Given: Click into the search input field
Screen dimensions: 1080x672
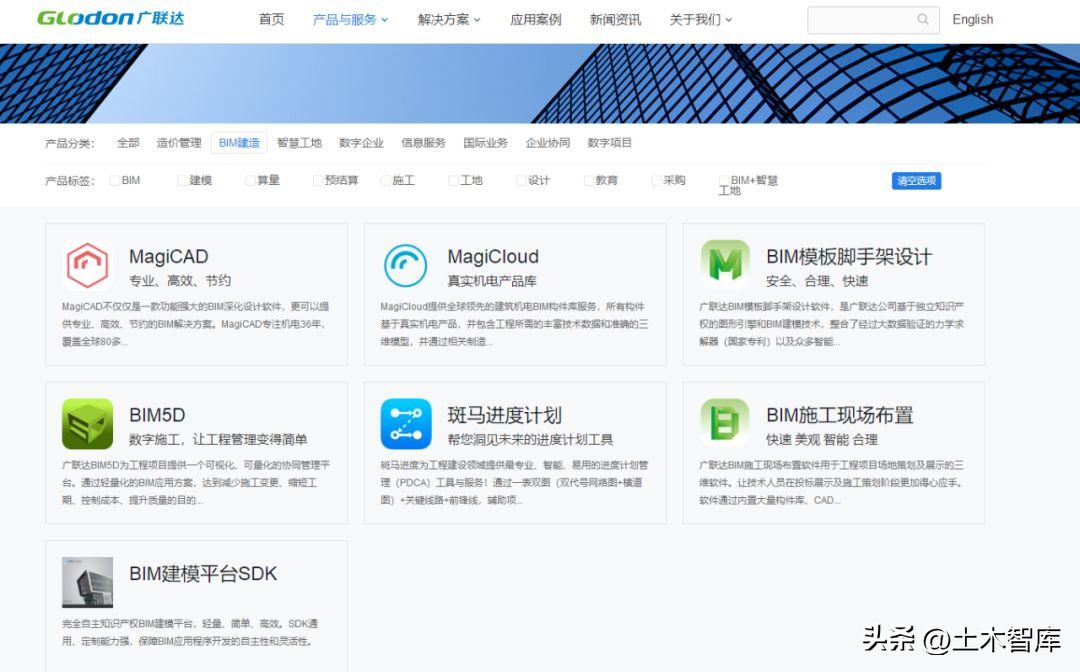Looking at the screenshot, I should (x=860, y=20).
